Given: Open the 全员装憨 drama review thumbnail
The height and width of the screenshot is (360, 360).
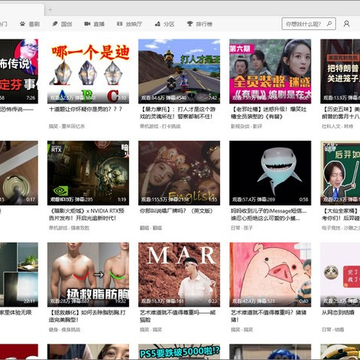Looking at the screenshot, I should point(270,71).
